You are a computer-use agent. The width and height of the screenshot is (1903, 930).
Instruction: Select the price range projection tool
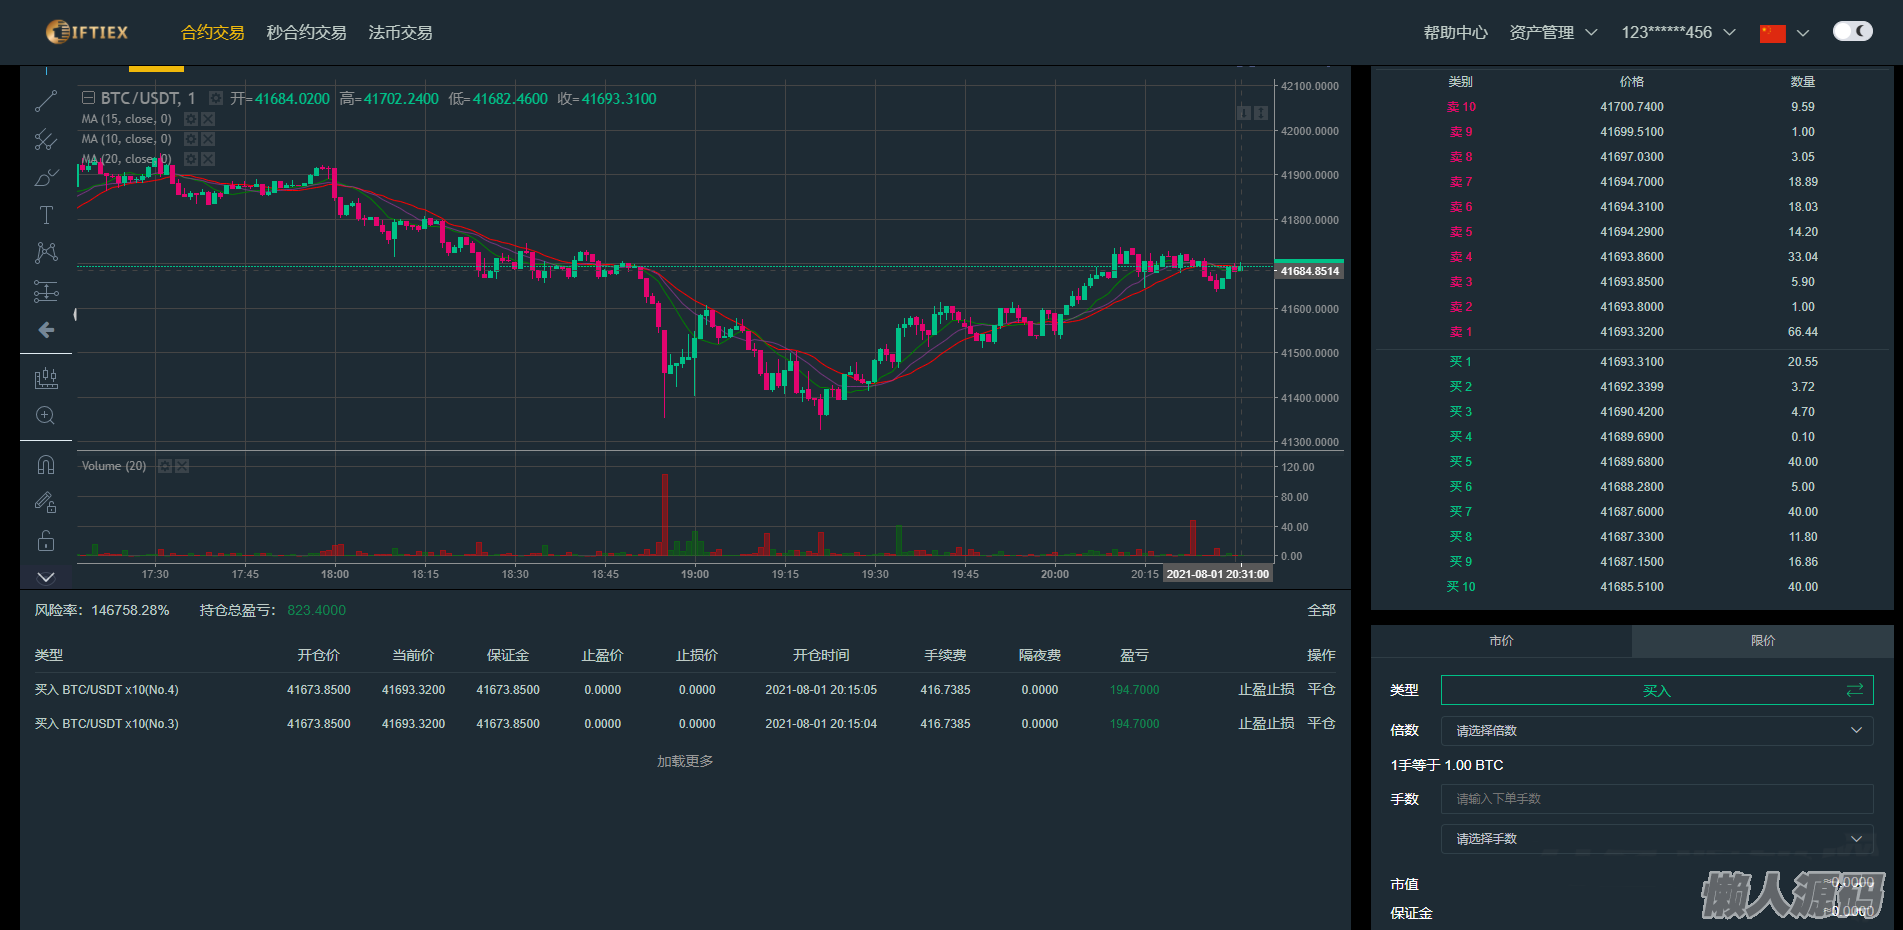46,291
